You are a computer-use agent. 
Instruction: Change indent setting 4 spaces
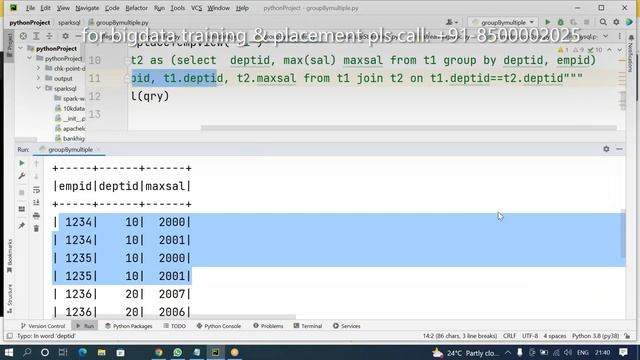[x=554, y=336]
